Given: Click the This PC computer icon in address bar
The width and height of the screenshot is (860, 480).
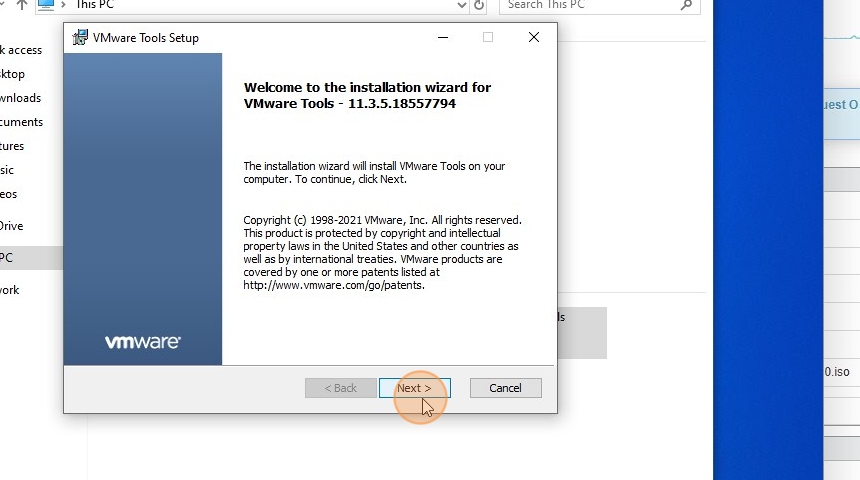Looking at the screenshot, I should click(x=46, y=5).
